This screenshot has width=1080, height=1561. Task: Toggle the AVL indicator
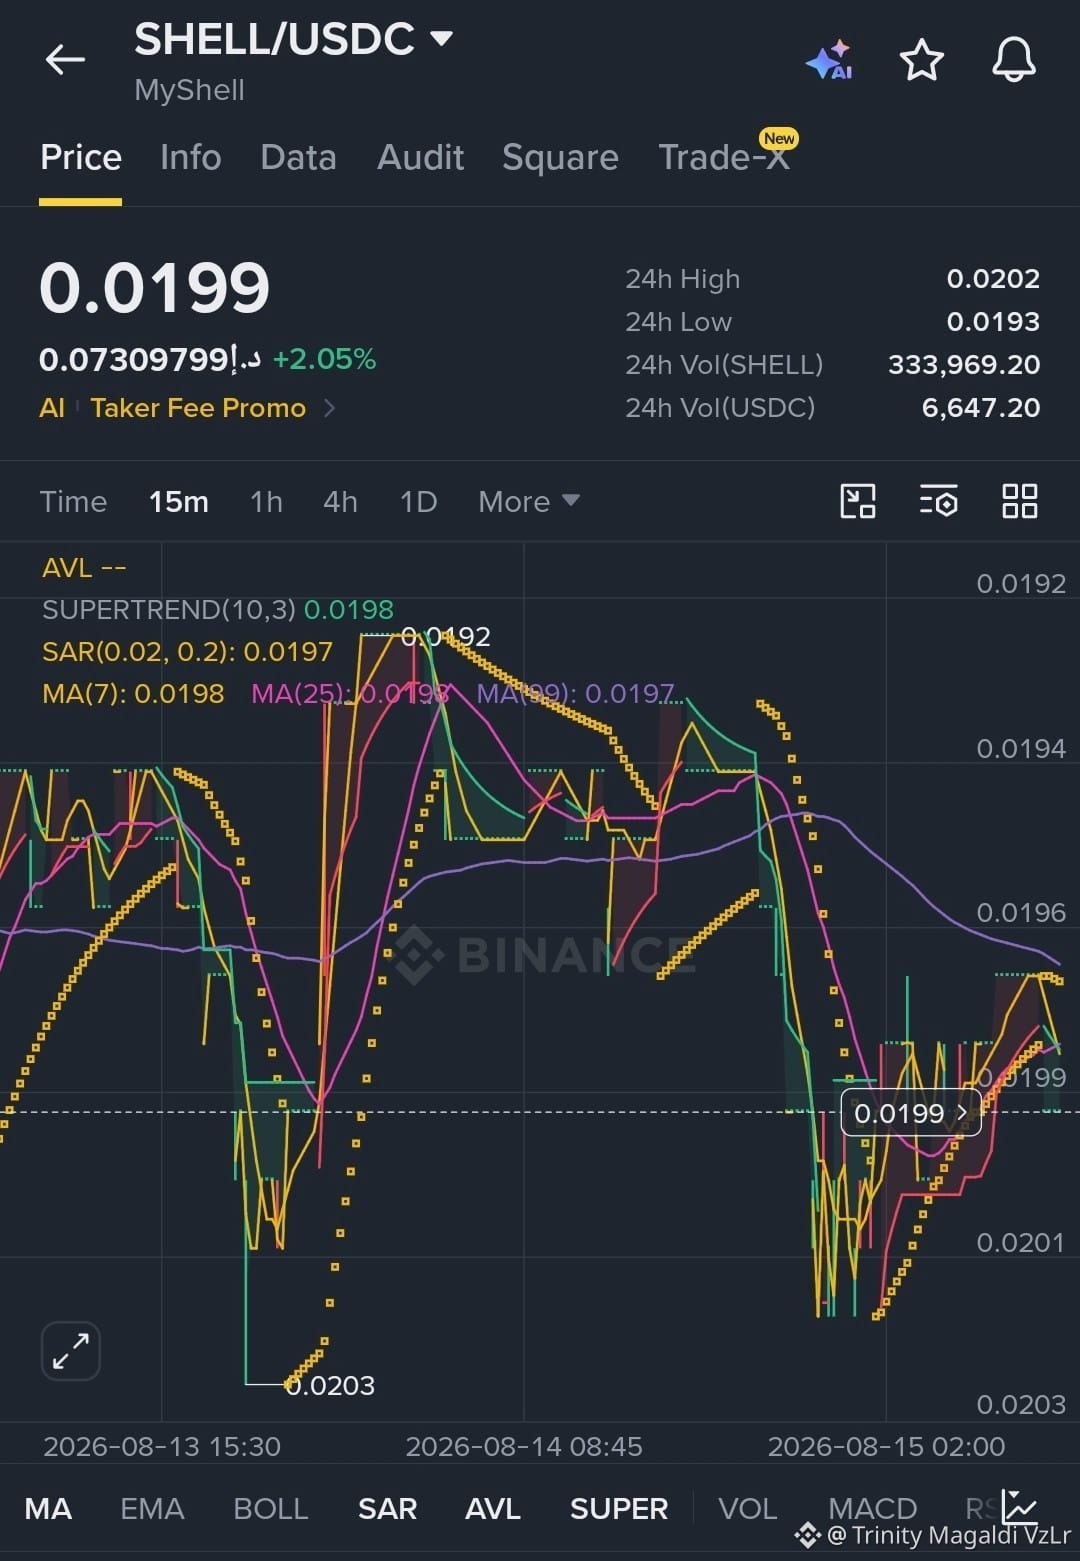493,1508
